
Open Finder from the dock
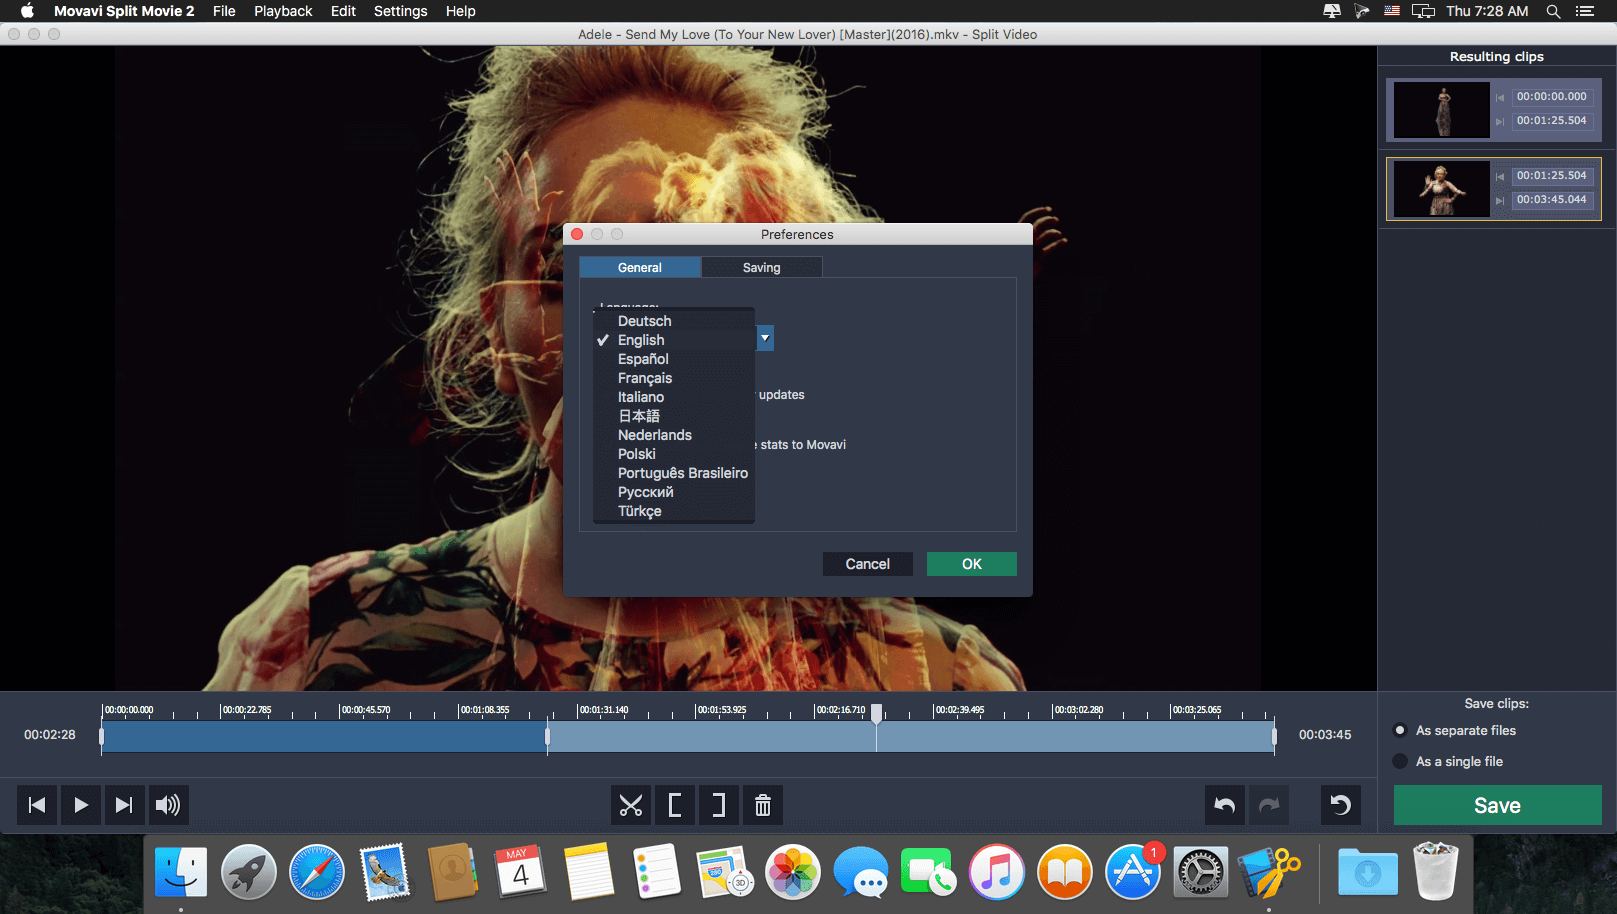(181, 872)
